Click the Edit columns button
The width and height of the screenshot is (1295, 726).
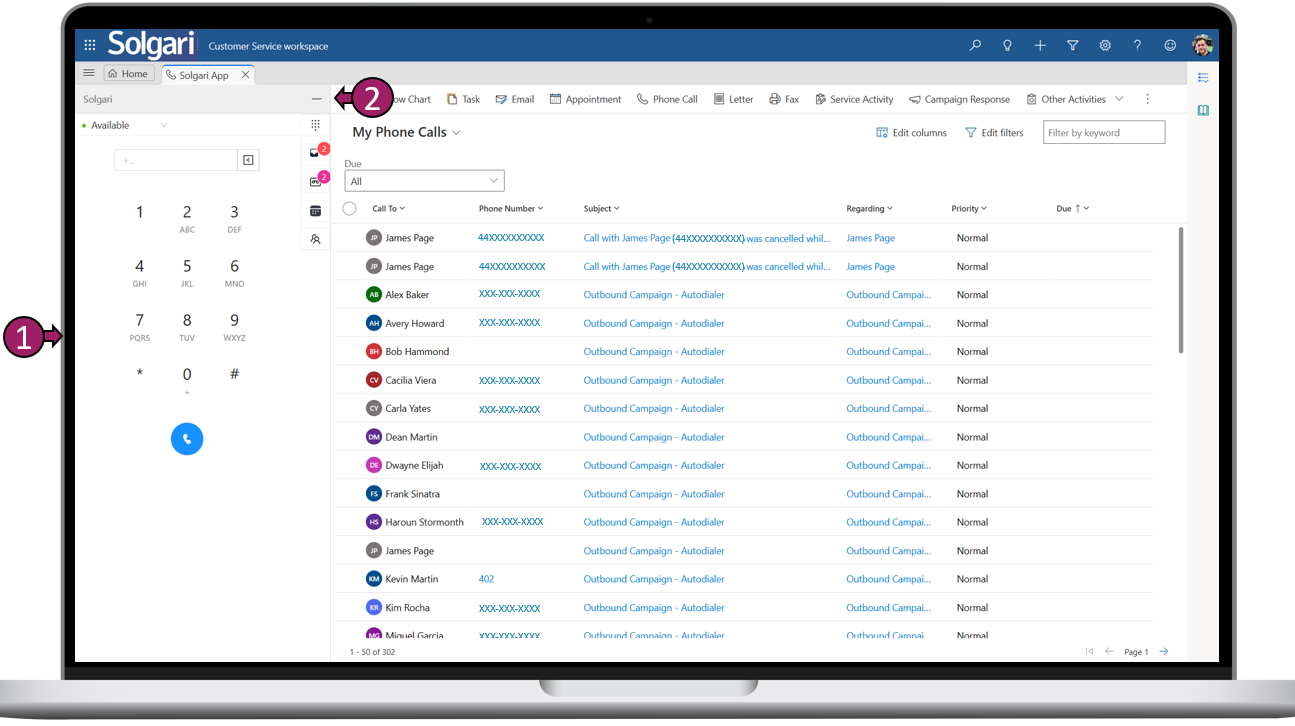[911, 132]
